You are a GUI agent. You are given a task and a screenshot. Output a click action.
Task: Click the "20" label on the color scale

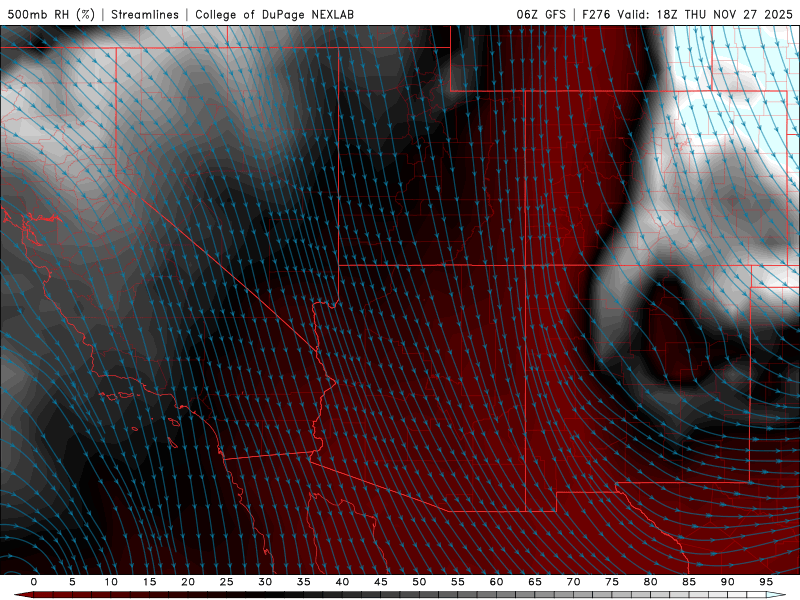[x=188, y=582]
